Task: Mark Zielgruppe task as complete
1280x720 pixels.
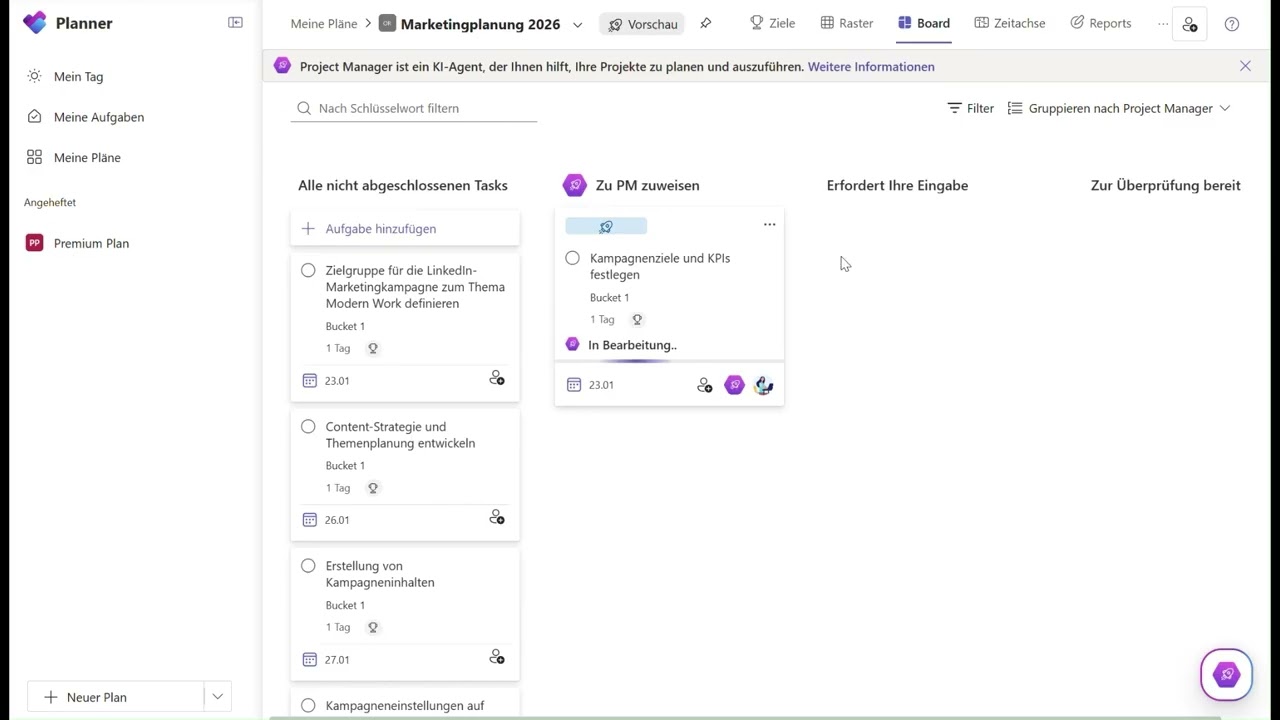Action: click(308, 270)
